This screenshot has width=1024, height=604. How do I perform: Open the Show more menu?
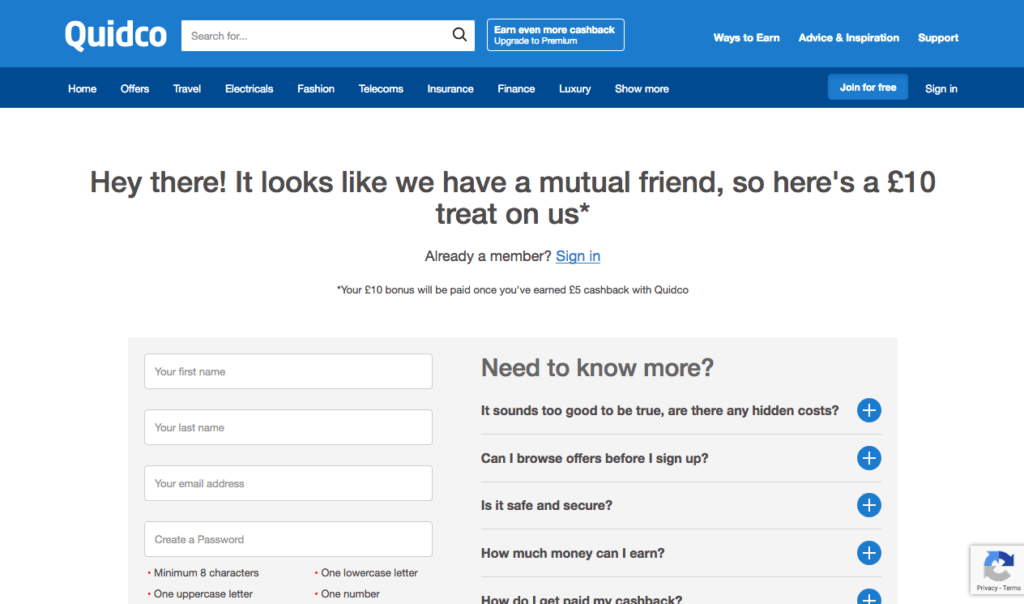(641, 89)
